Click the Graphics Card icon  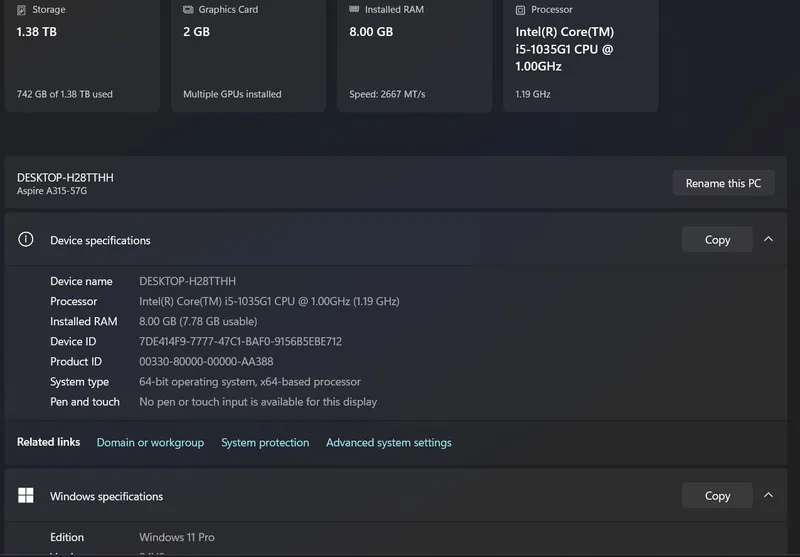(188, 9)
